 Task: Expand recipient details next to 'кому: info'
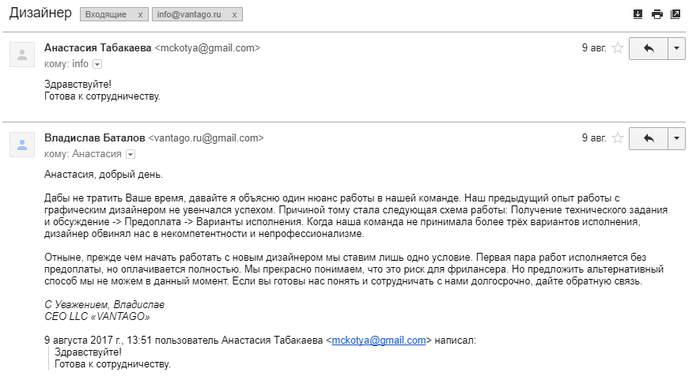[x=97, y=64]
